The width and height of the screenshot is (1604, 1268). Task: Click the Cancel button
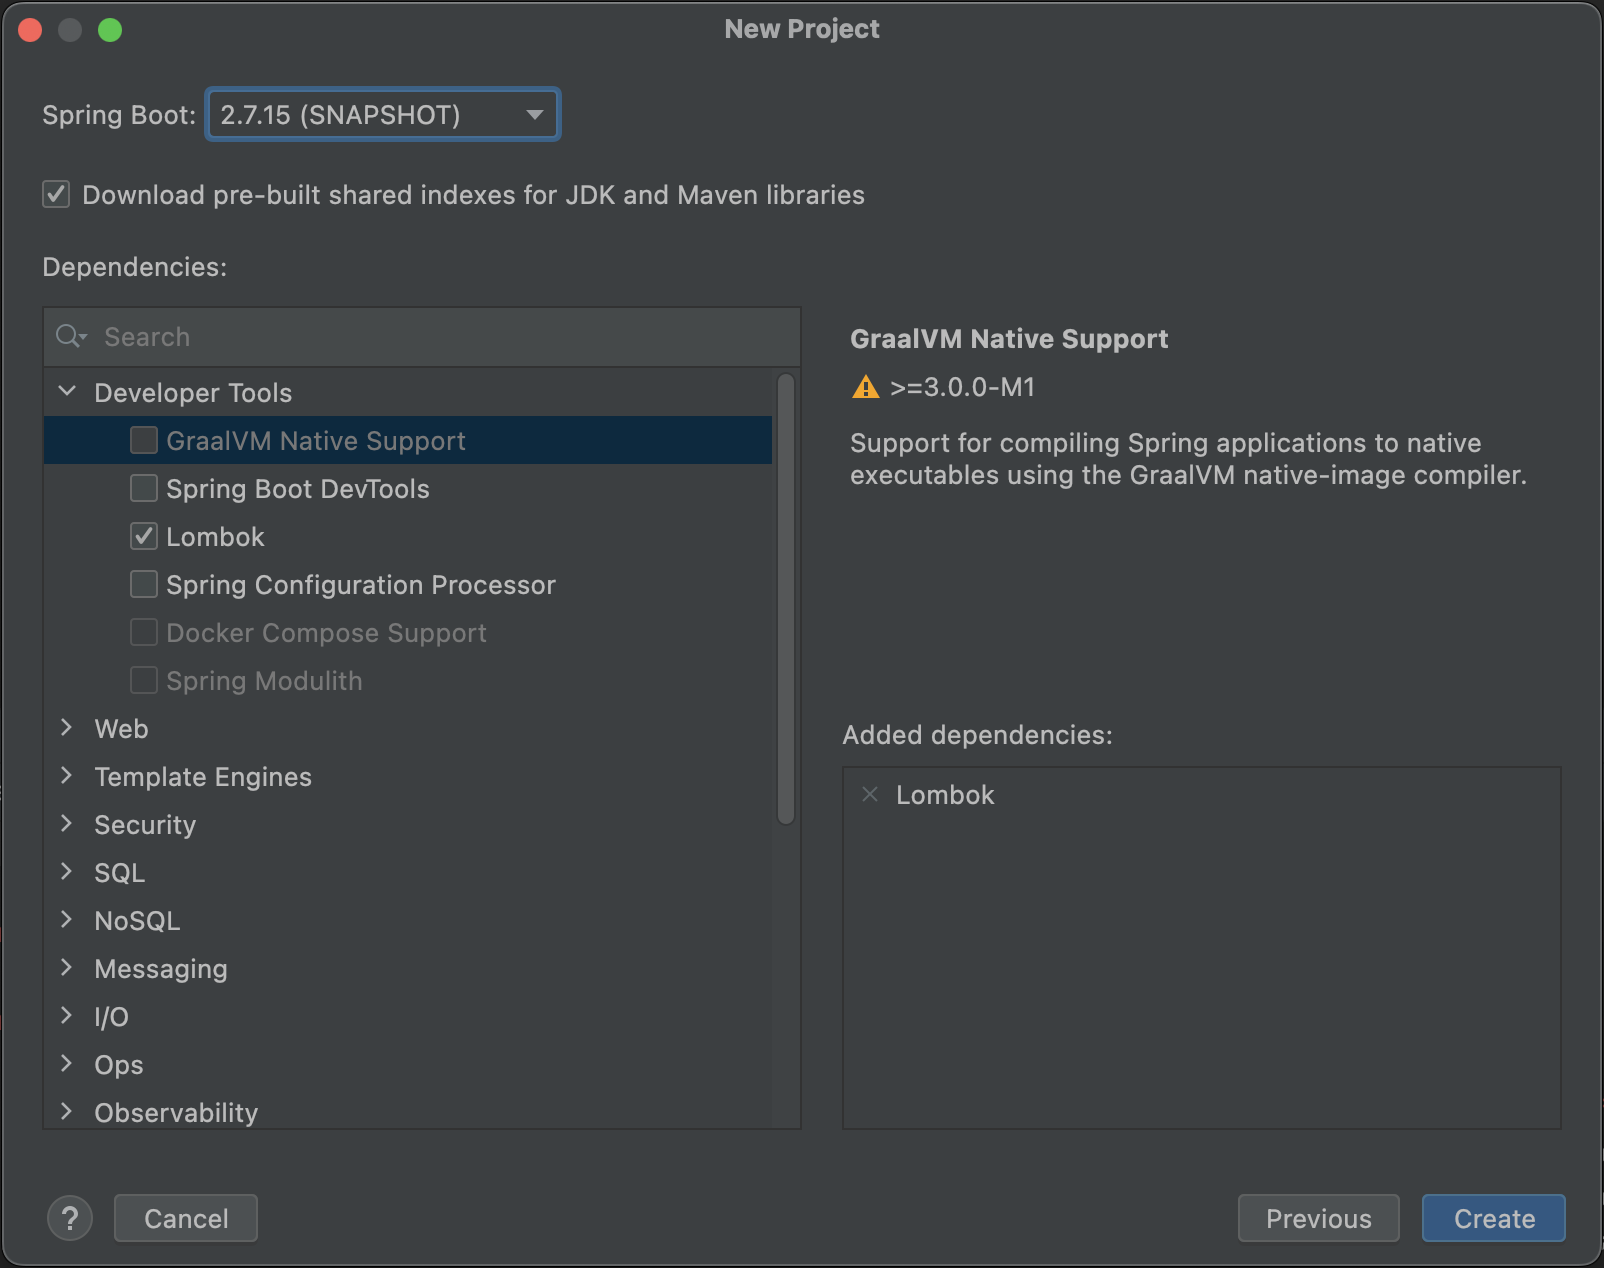(186, 1218)
